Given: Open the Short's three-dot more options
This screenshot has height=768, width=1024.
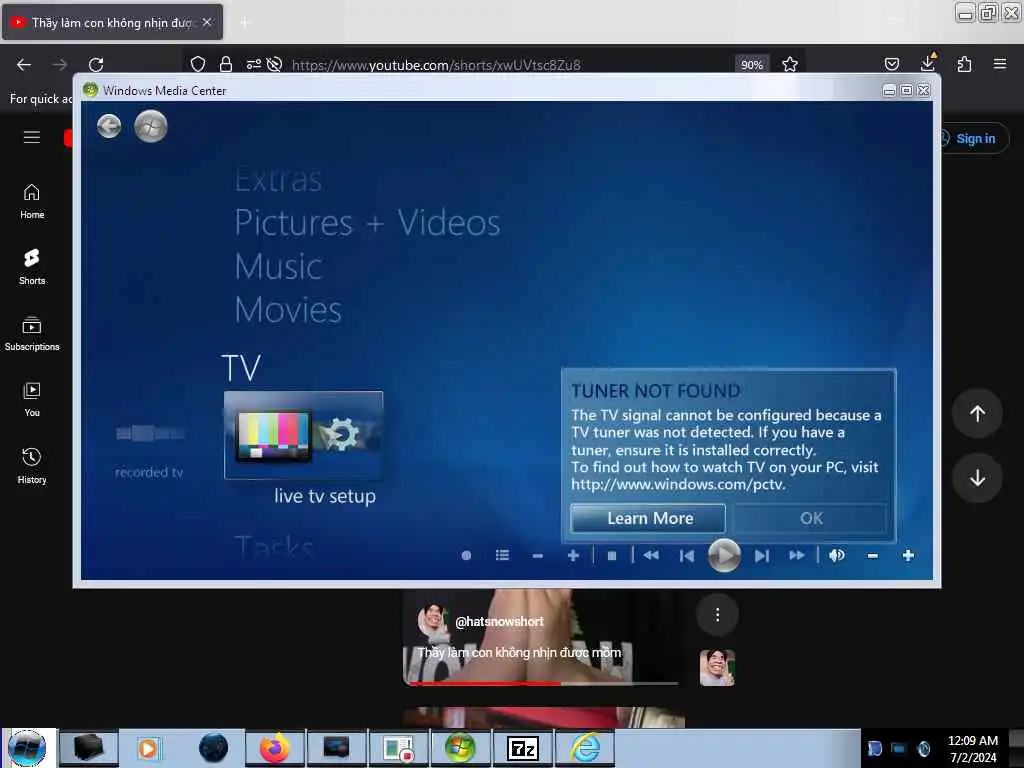Looking at the screenshot, I should 717,615.
